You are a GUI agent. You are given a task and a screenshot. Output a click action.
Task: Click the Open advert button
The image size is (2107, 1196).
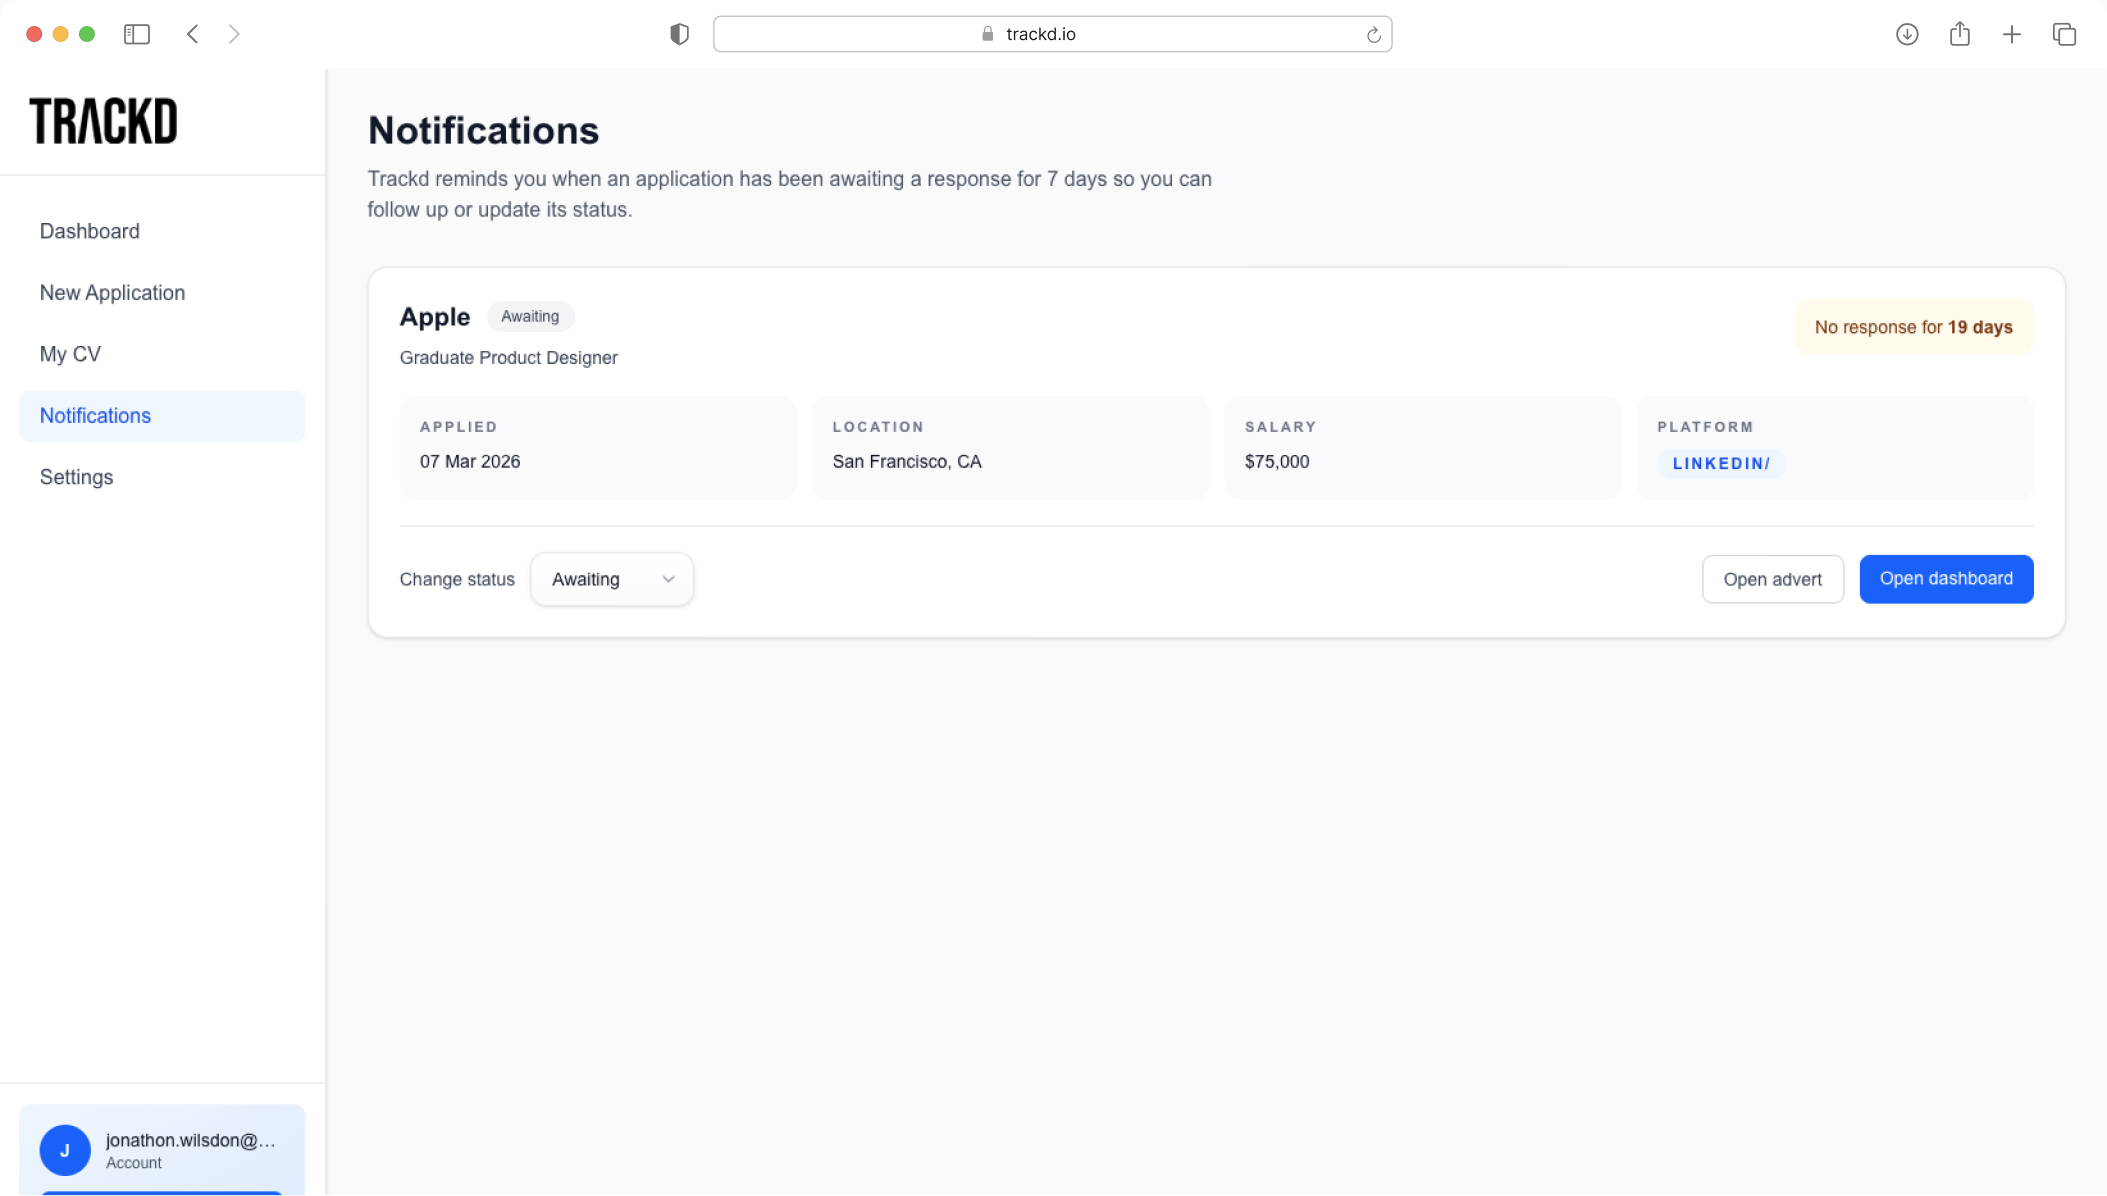tap(1772, 579)
